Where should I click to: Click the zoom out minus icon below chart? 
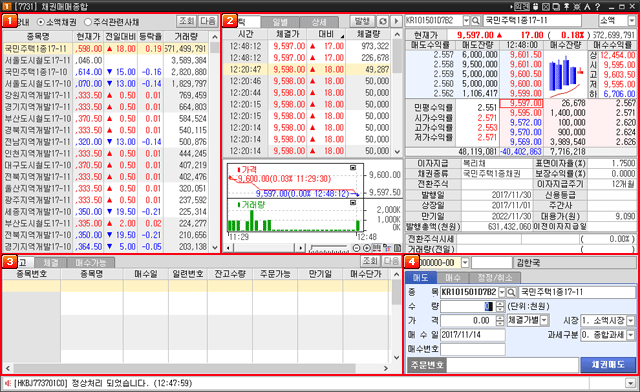pos(356,248)
